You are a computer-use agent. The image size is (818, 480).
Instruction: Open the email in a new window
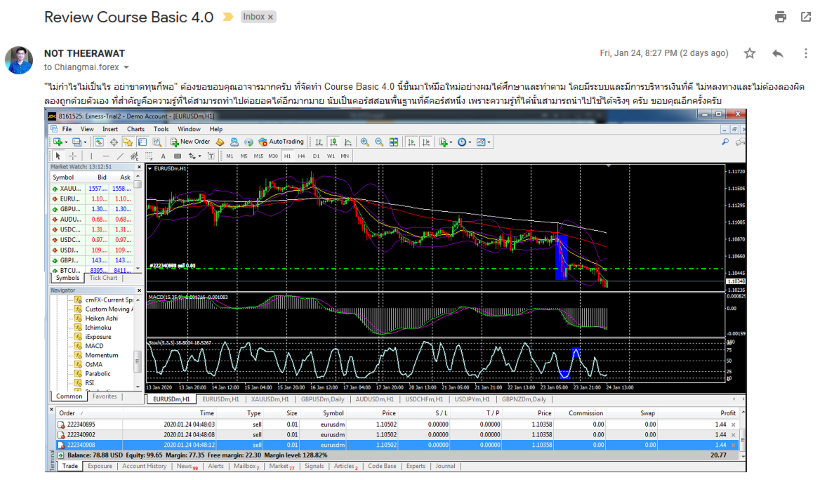pos(806,17)
